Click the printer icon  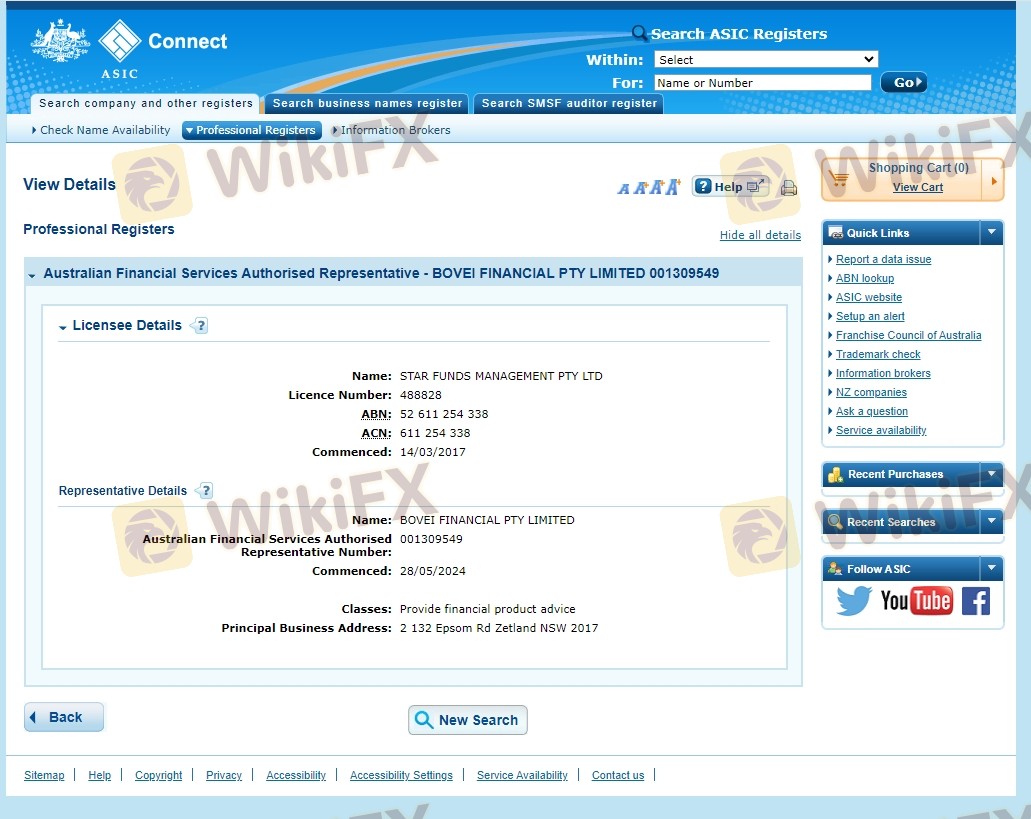point(789,188)
